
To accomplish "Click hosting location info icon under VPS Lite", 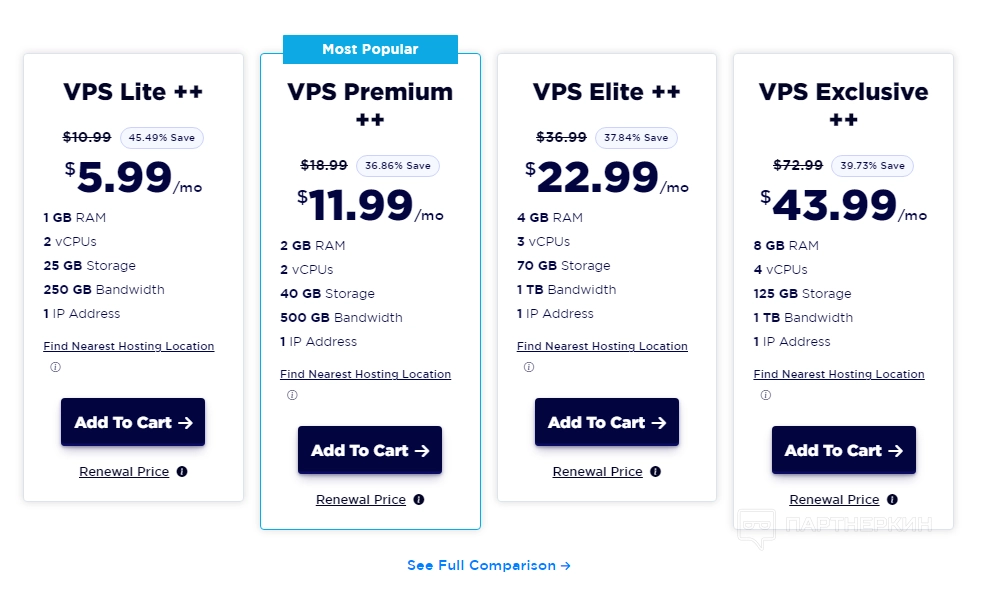I will click(x=55, y=367).
